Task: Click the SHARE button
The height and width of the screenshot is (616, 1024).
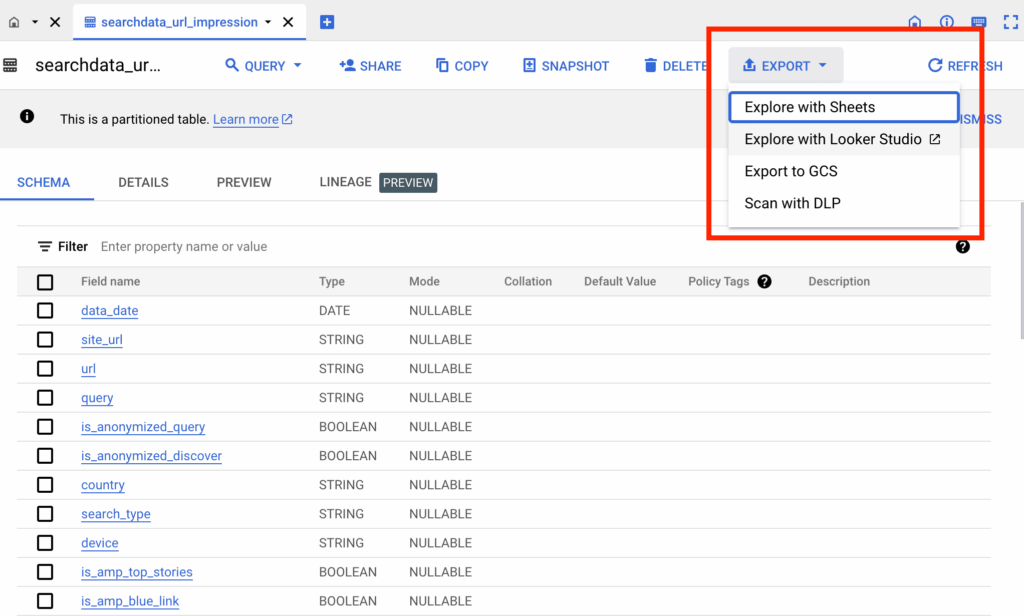Action: pyautogui.click(x=370, y=66)
